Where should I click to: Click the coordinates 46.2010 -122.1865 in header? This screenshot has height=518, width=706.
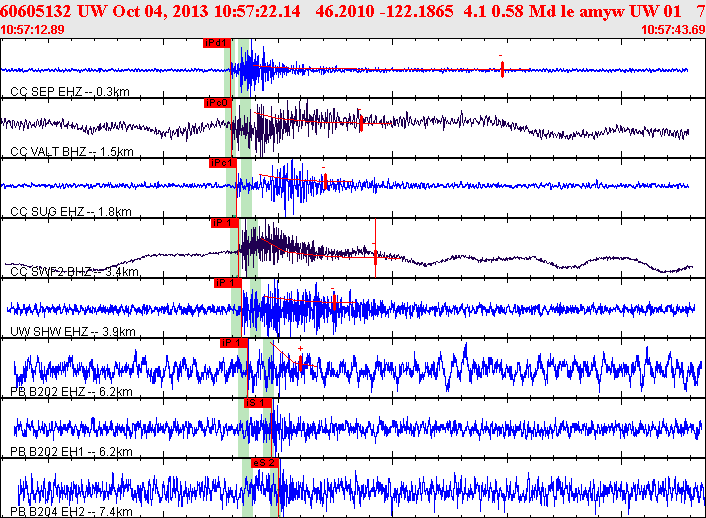(384, 11)
